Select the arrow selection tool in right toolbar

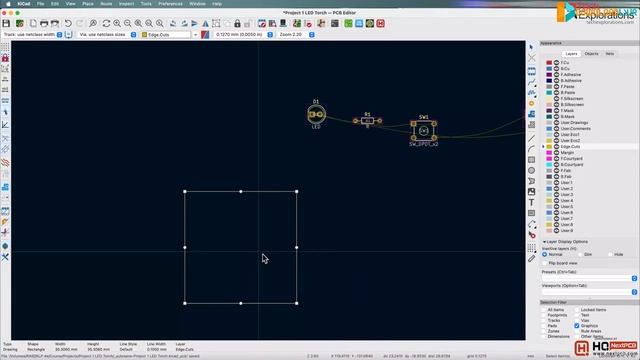click(531, 47)
